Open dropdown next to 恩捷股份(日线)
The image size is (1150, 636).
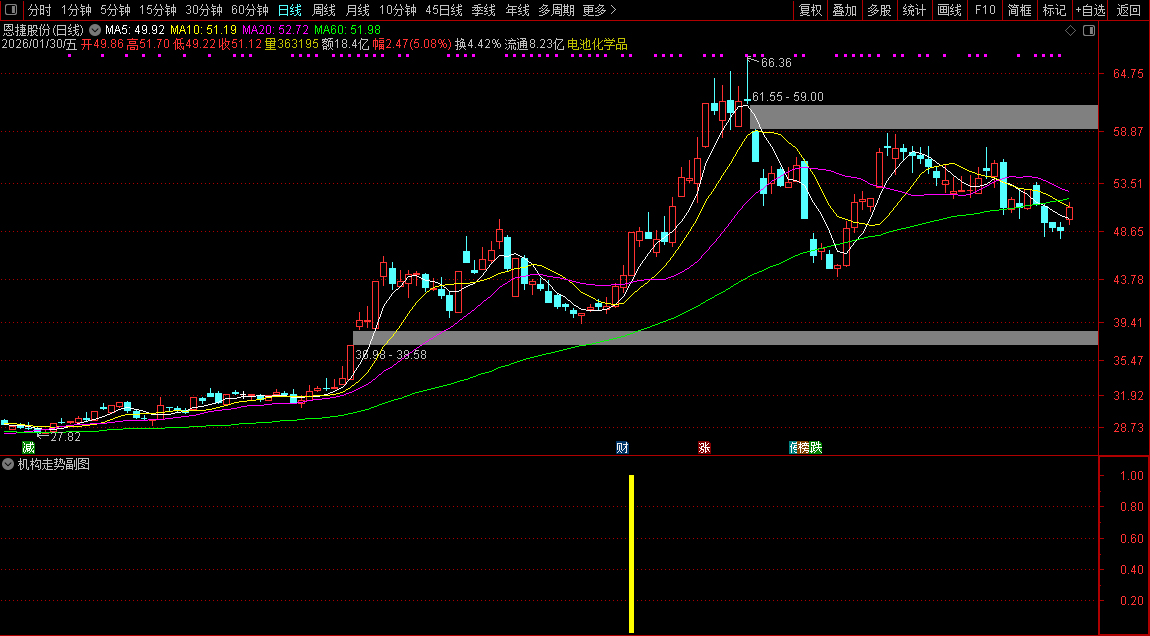[x=95, y=31]
